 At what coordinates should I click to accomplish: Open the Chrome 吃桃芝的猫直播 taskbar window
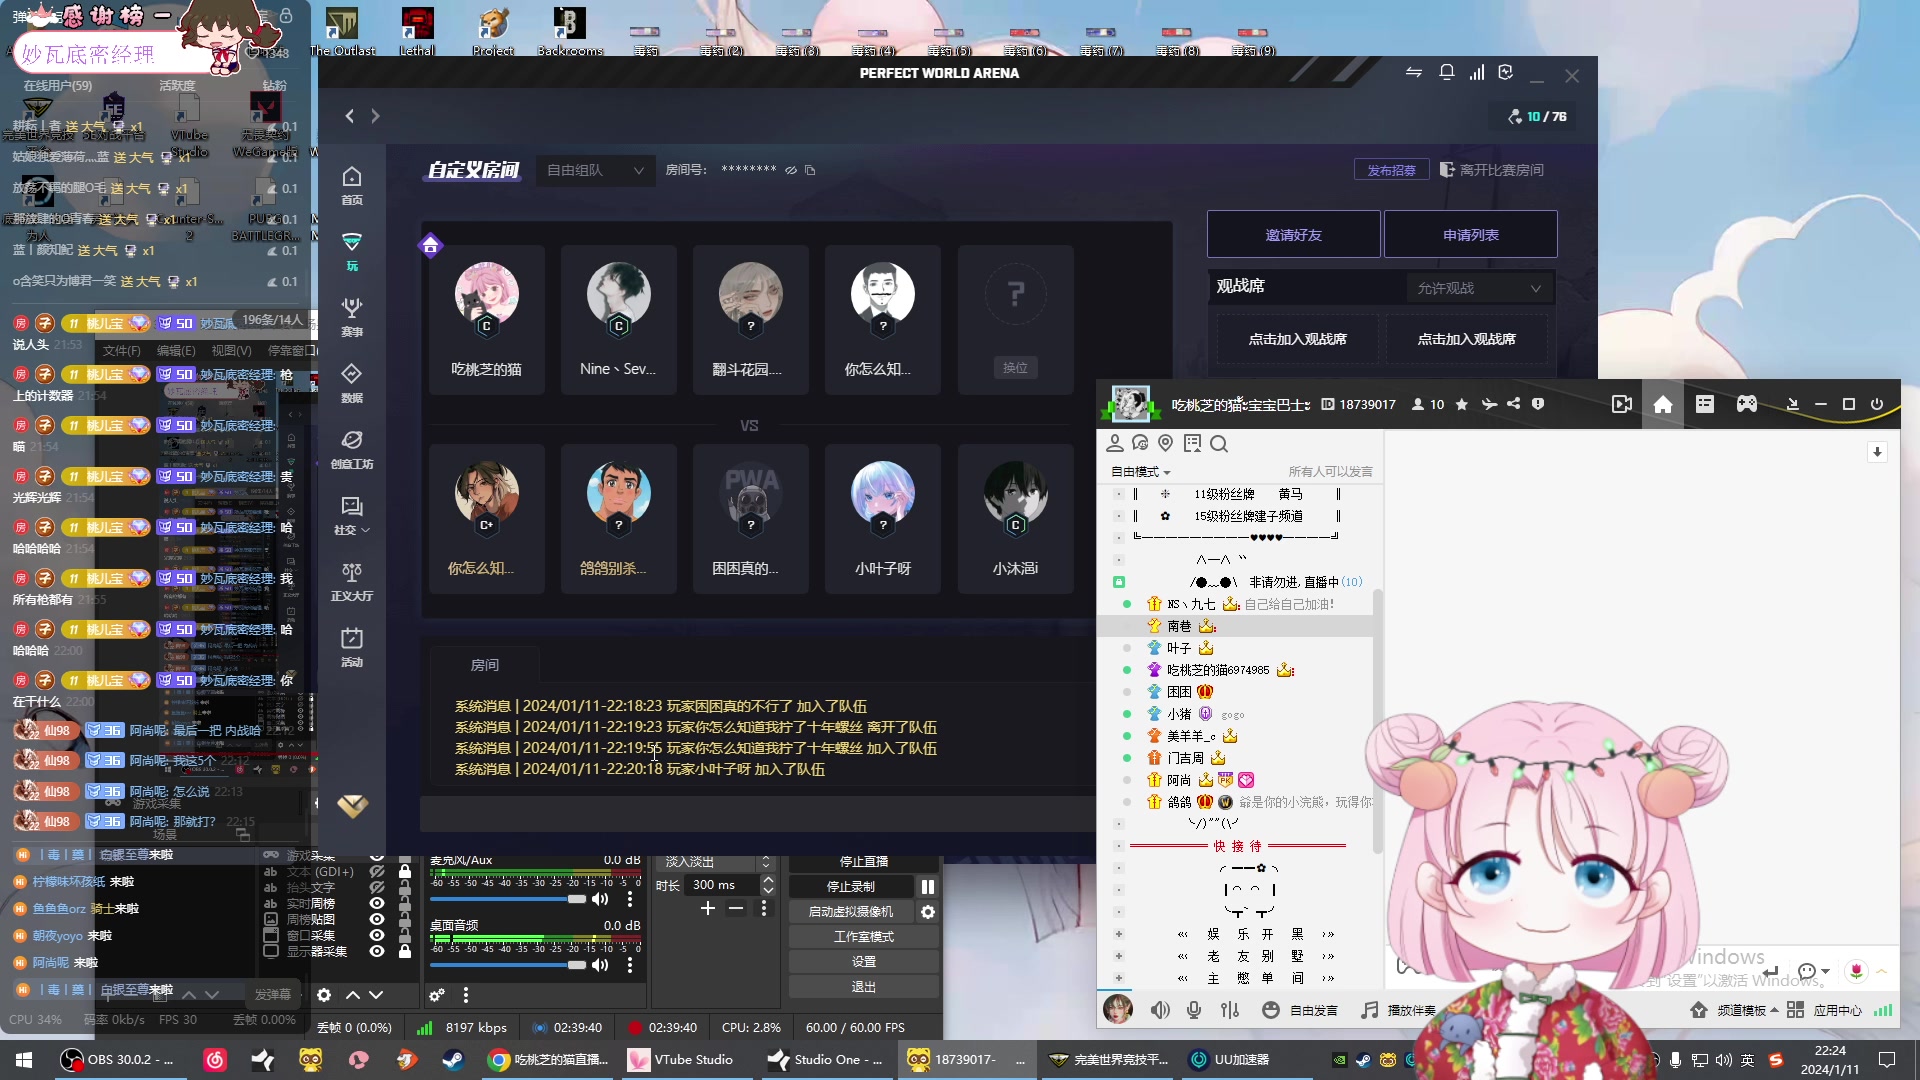pos(548,1060)
